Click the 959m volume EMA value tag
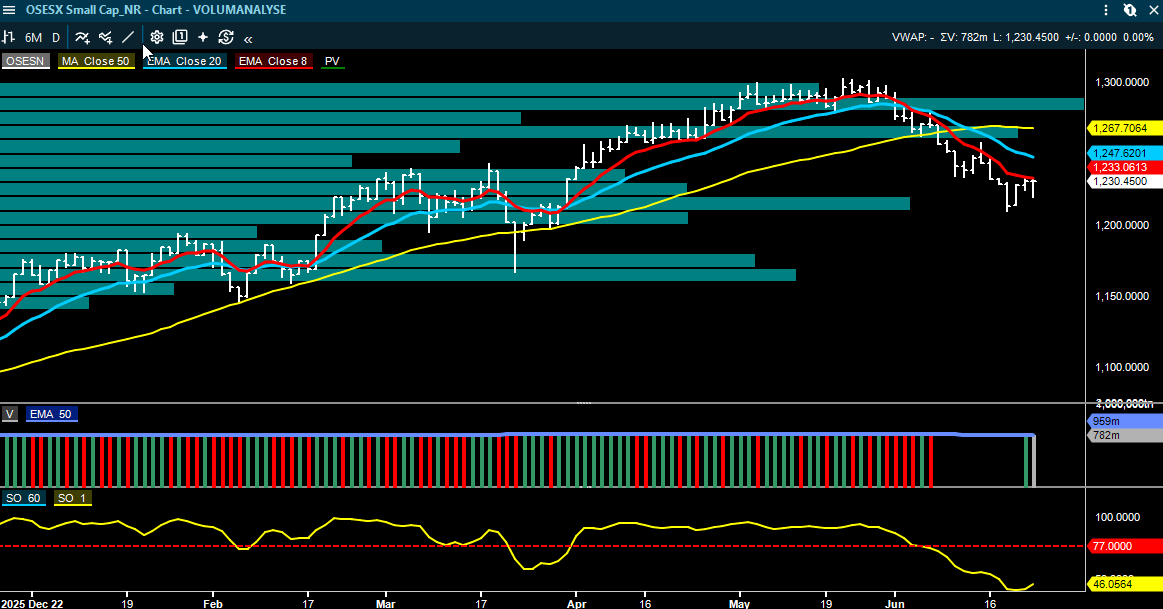The width and height of the screenshot is (1163, 609). point(1124,421)
